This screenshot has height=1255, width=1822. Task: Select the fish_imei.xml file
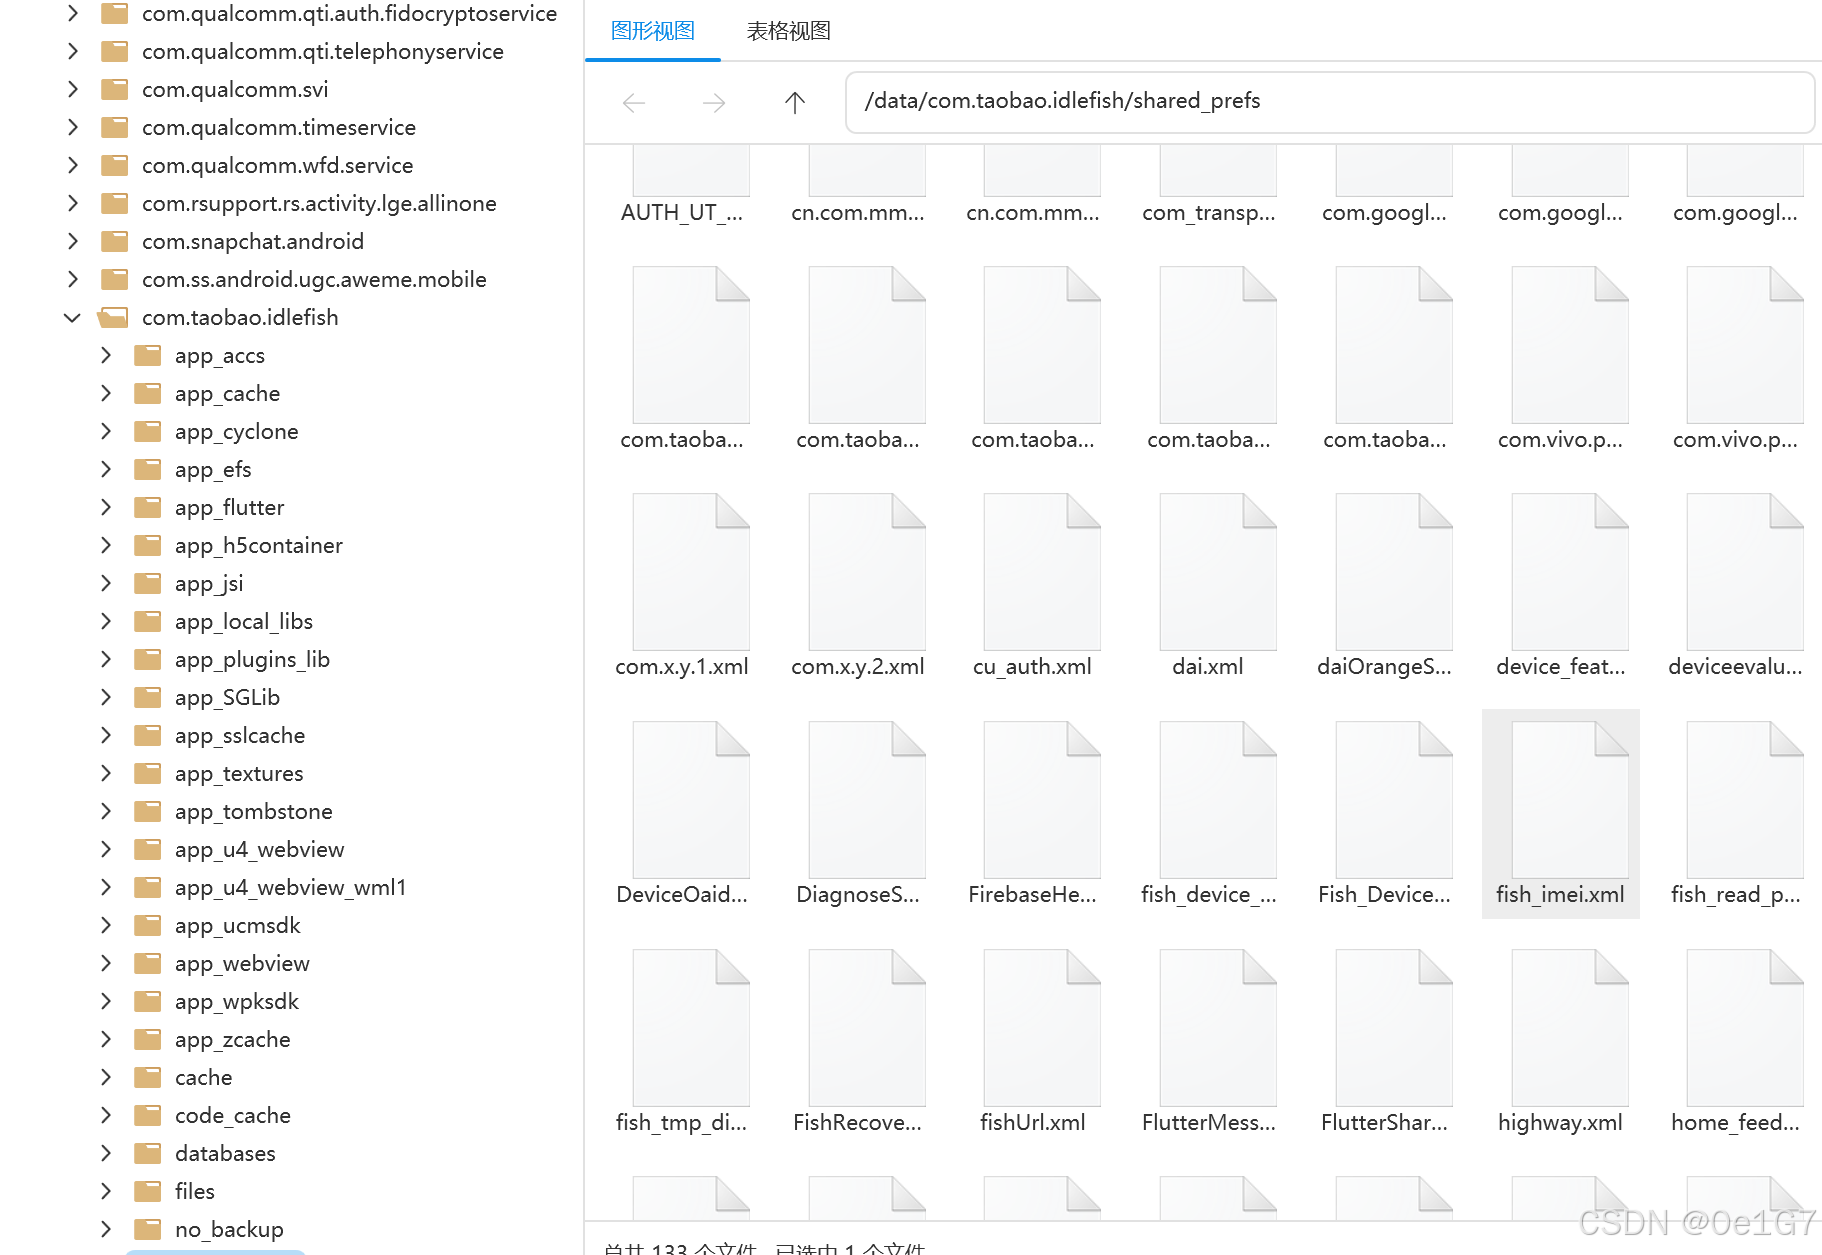(x=1560, y=813)
